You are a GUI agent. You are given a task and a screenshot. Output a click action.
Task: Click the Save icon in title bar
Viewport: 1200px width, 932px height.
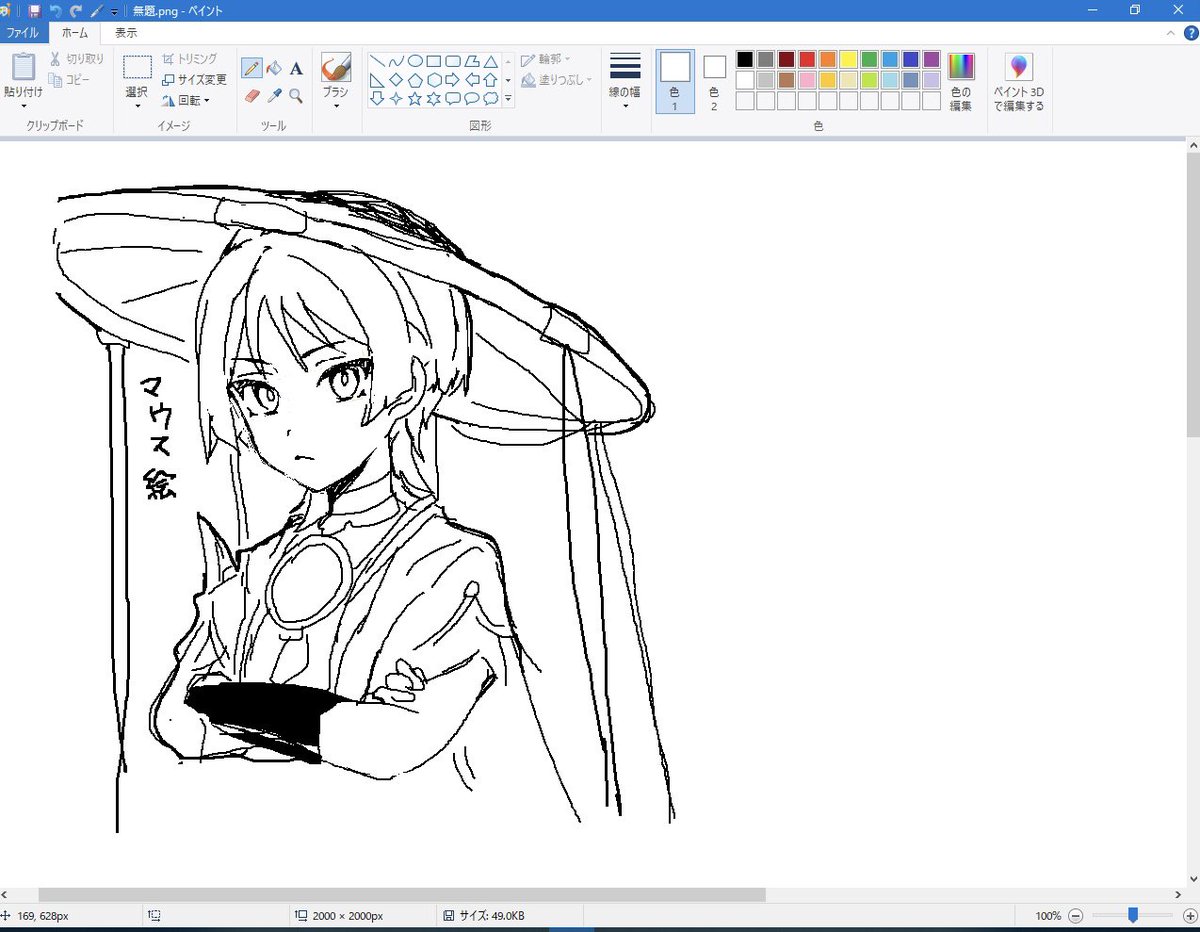coord(34,11)
